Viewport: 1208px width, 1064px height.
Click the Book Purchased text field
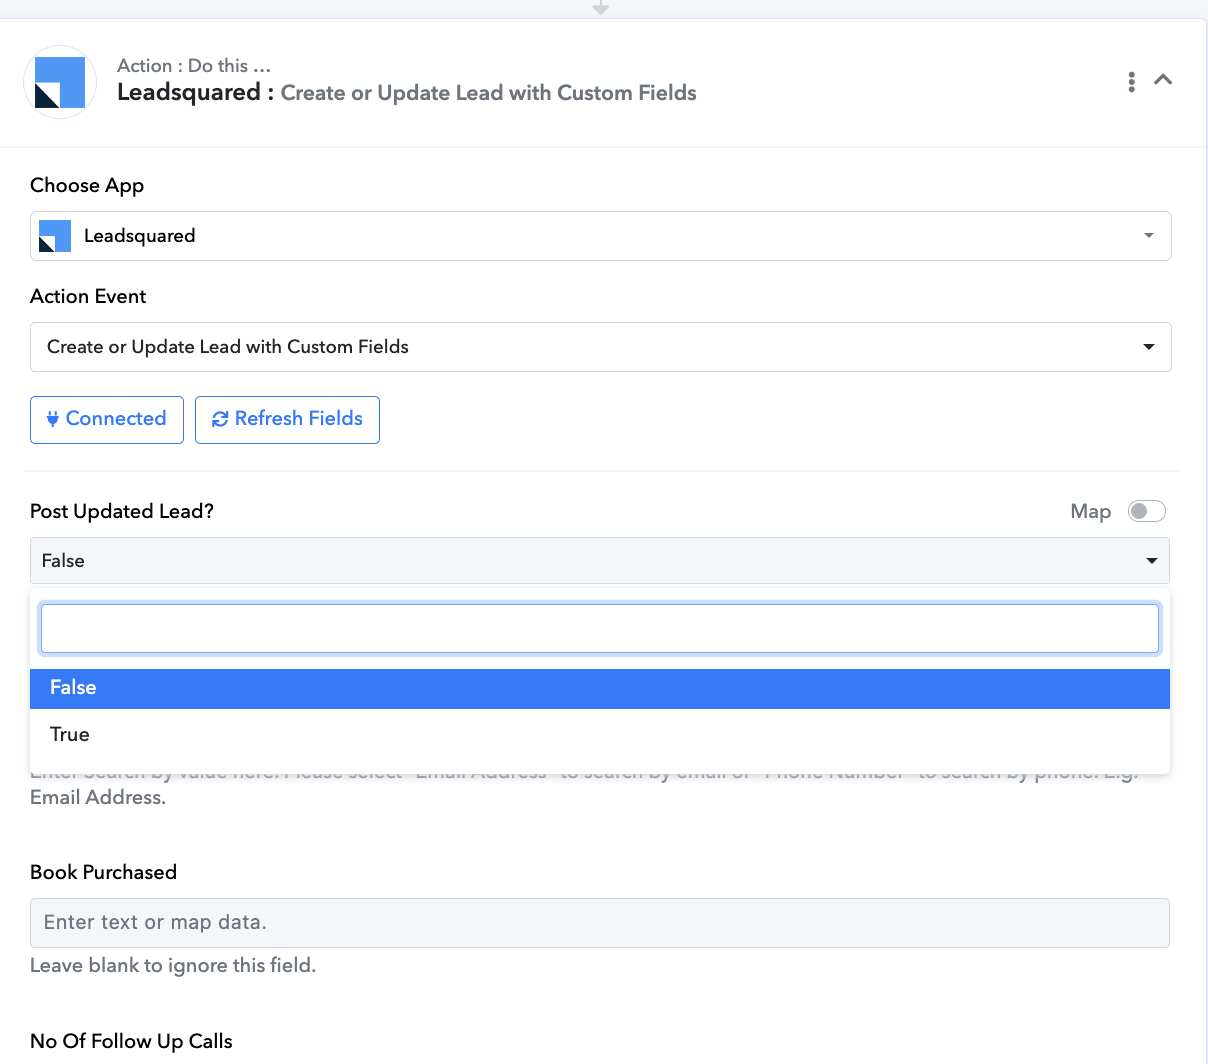coord(599,922)
